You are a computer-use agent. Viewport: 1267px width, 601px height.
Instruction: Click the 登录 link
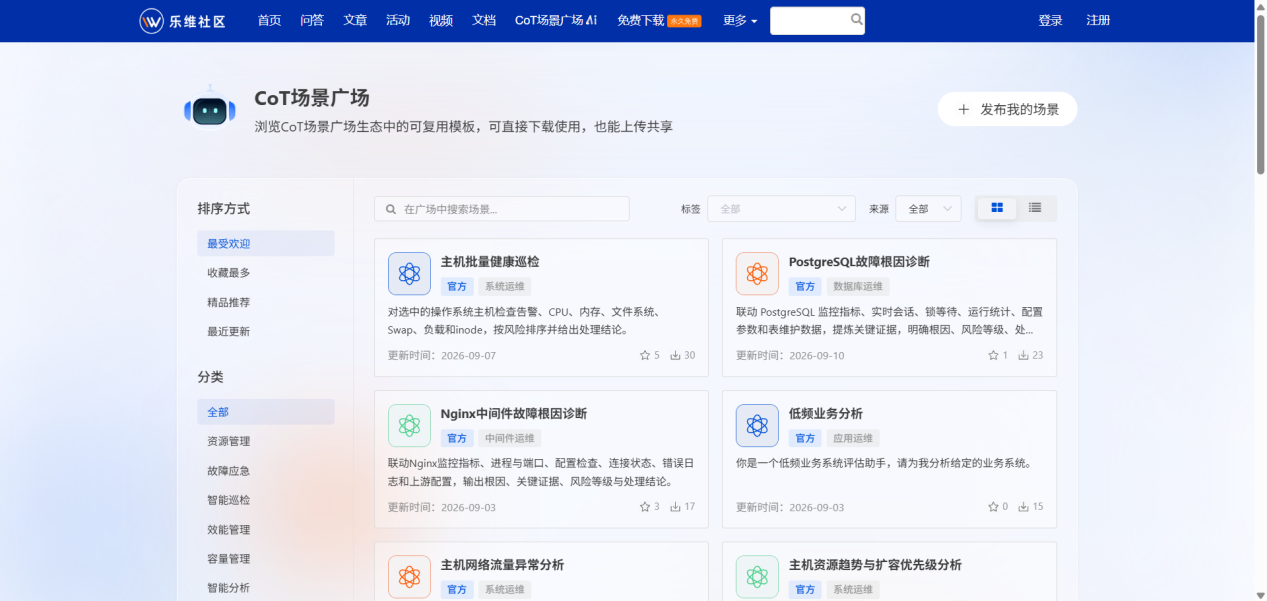pyautogui.click(x=1050, y=21)
